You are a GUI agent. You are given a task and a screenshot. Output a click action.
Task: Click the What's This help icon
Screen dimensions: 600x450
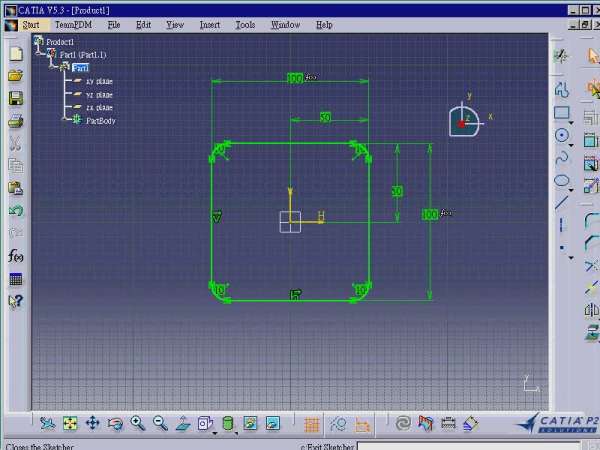point(16,302)
